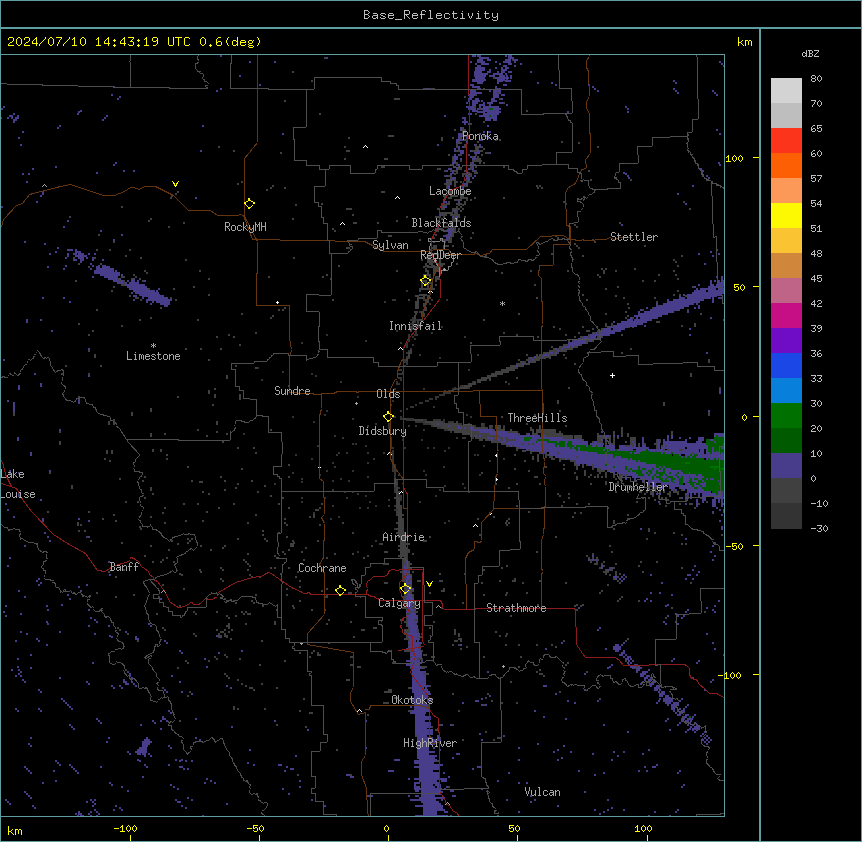Image resolution: width=862 pixels, height=842 pixels.
Task: Click the RockyMH label
Action: (245, 227)
